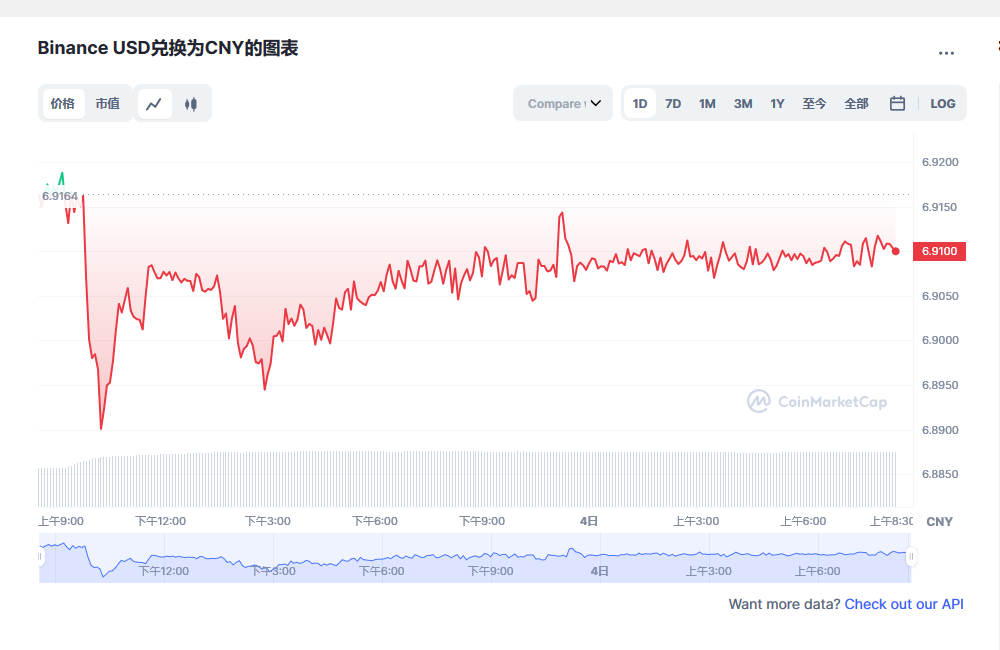The image size is (1000, 650).
Task: Select the 市值 market cap tab
Action: [x=108, y=103]
